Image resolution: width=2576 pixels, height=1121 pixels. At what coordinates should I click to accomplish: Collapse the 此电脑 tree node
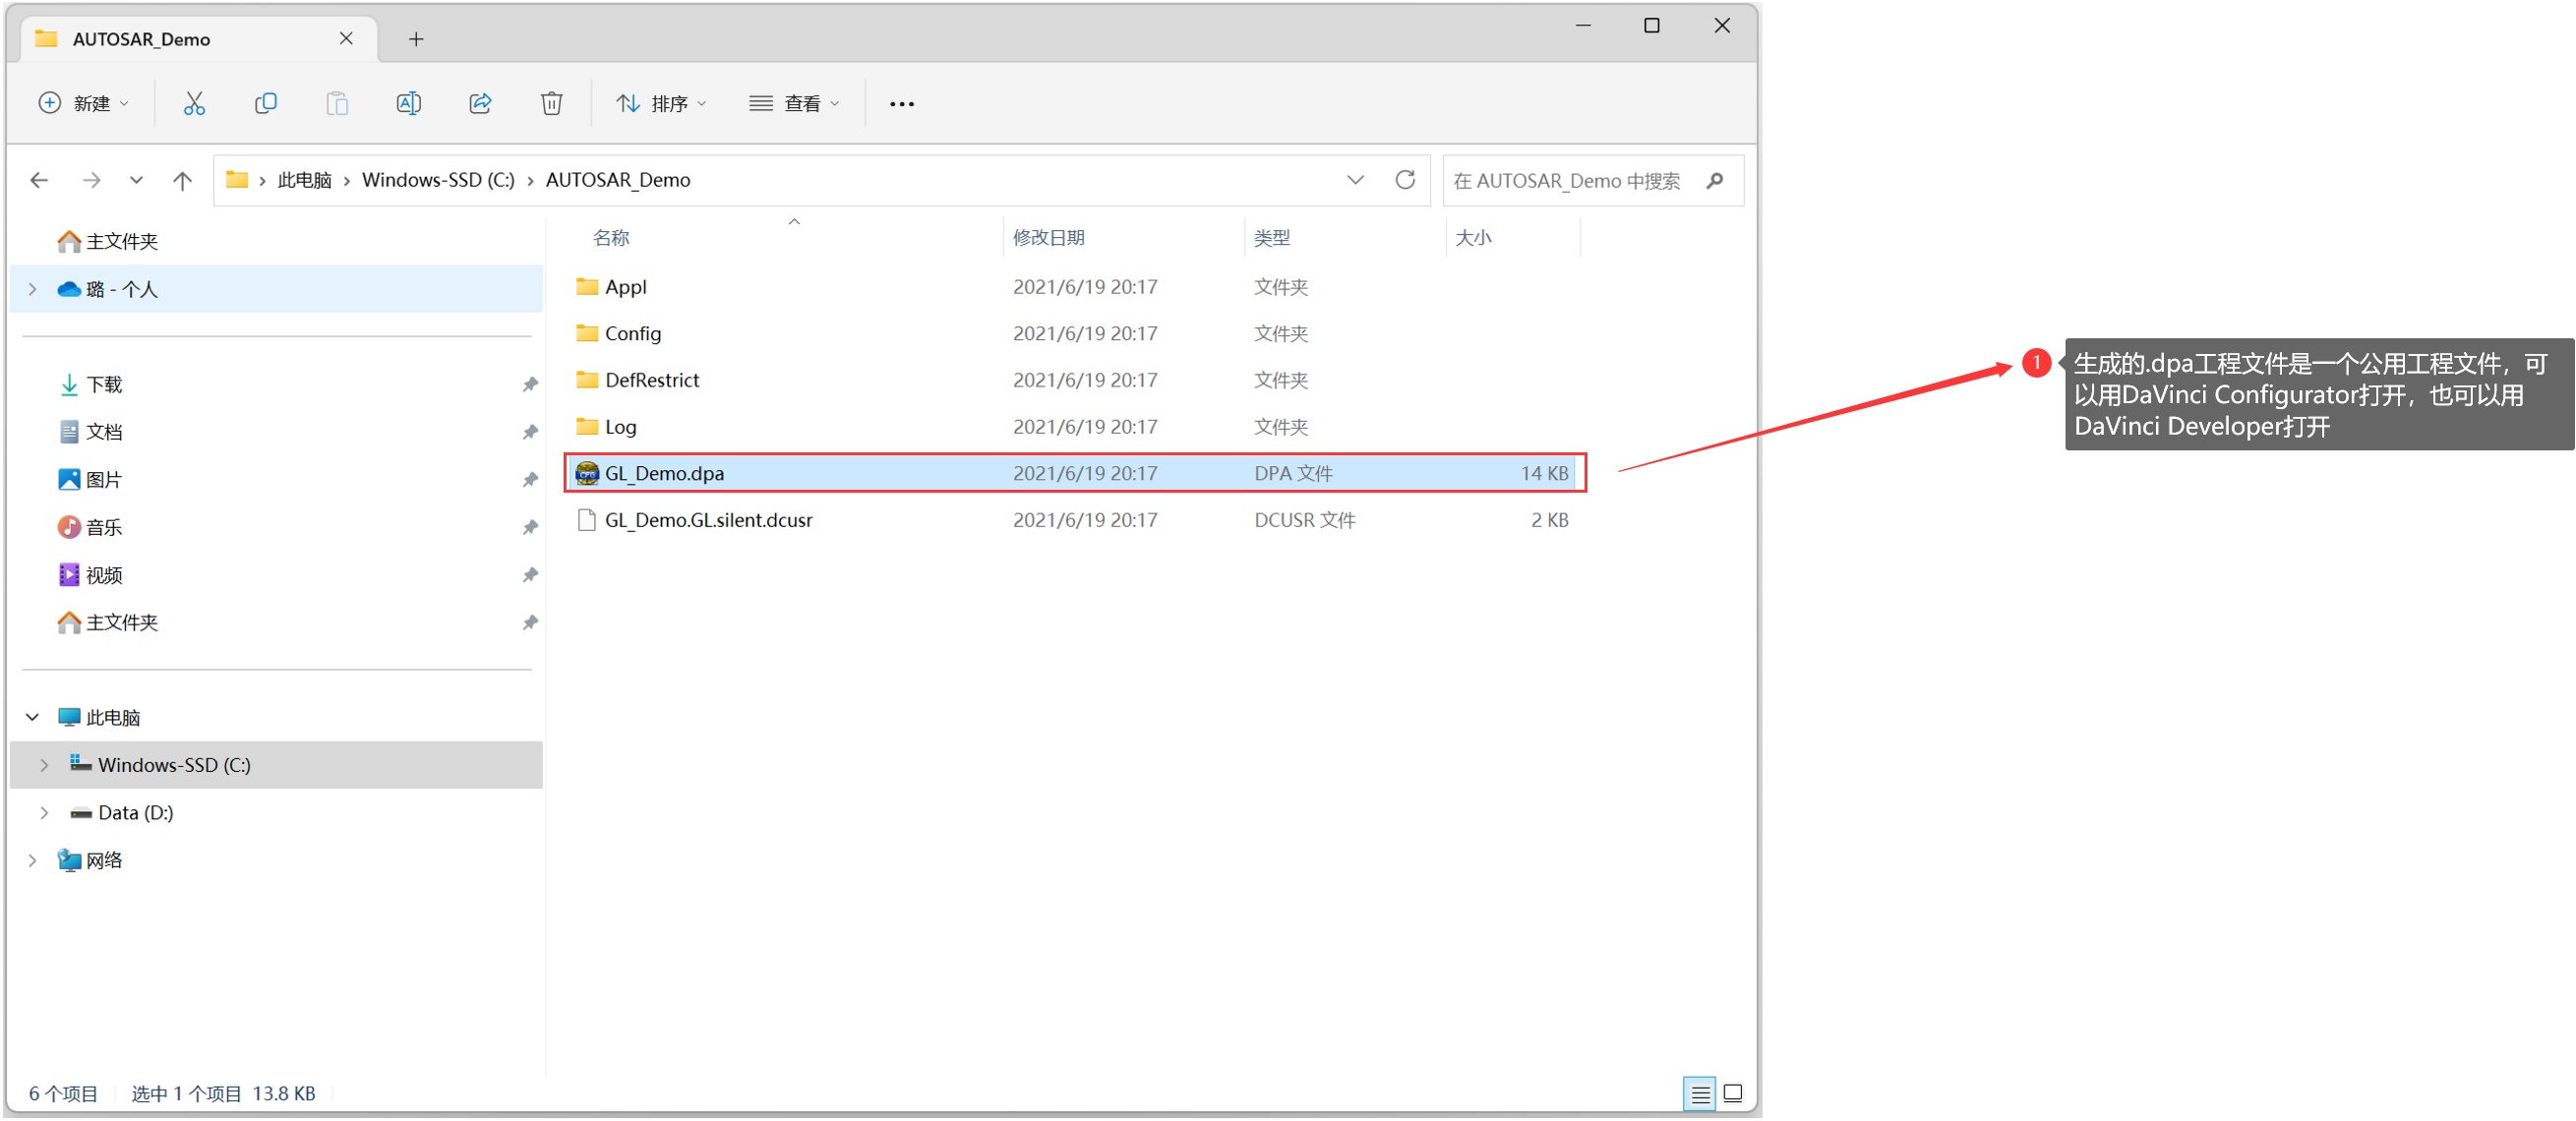pos(33,717)
